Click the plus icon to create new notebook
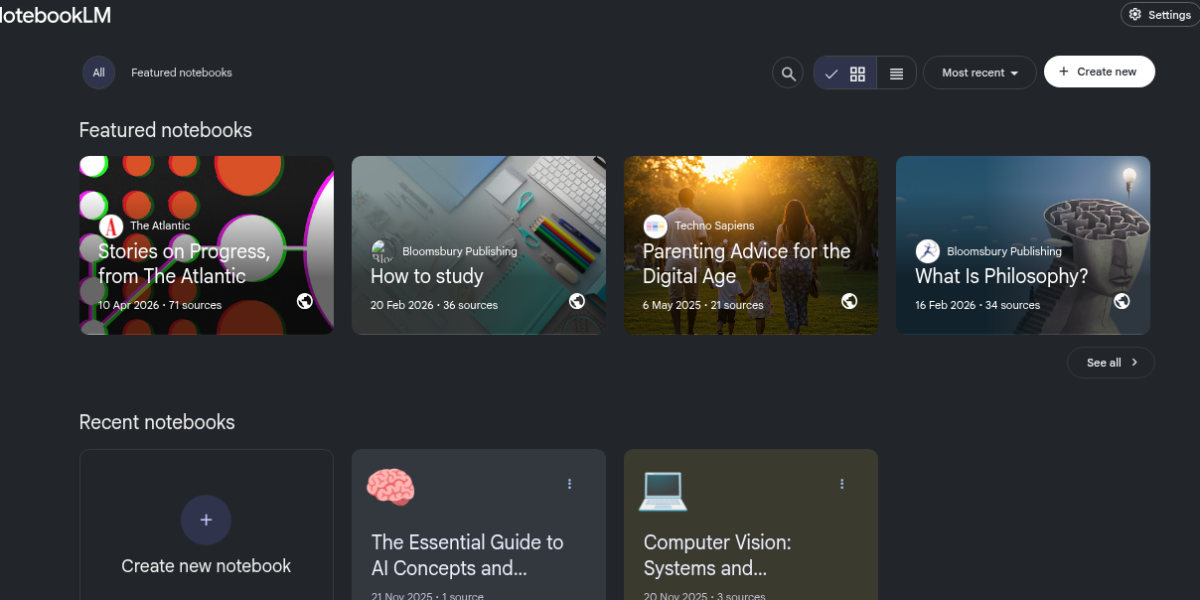Image resolution: width=1200 pixels, height=600 pixels. click(x=206, y=520)
